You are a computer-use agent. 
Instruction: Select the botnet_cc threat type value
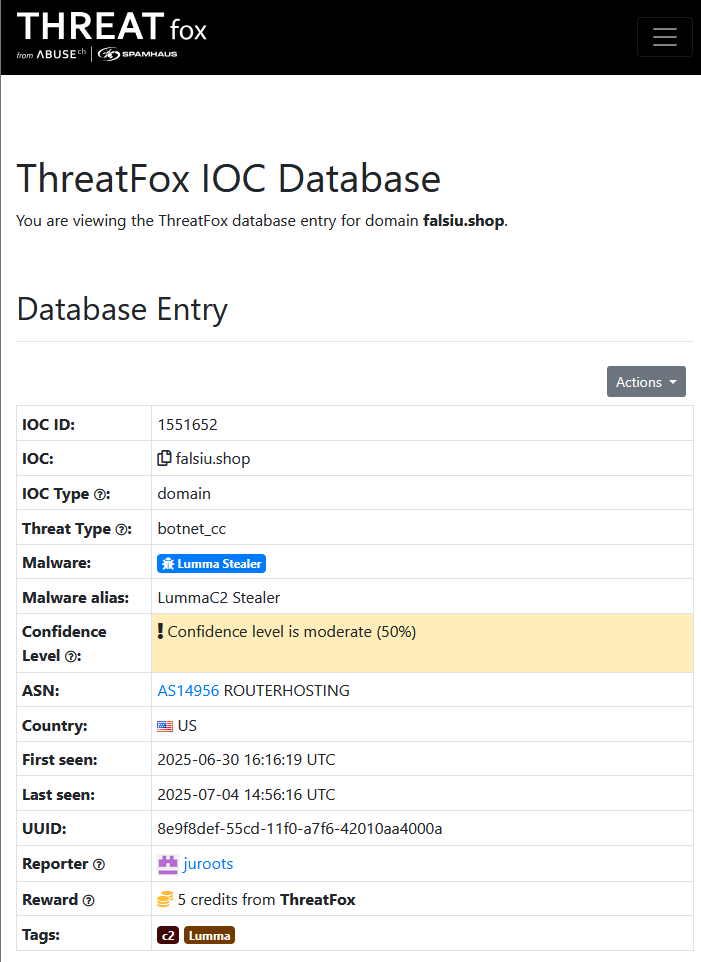(x=191, y=529)
